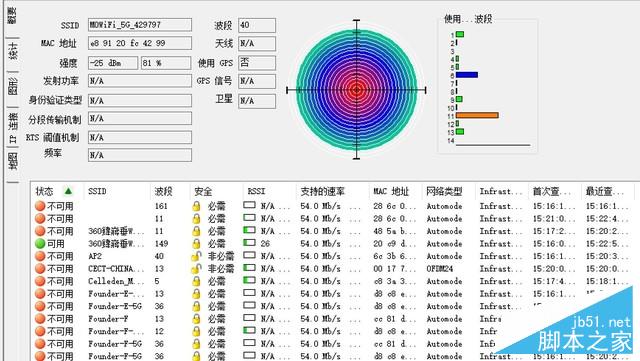Click the open padlock icon in the AP2 row
The width and height of the screenshot is (640, 361).
[x=196, y=256]
